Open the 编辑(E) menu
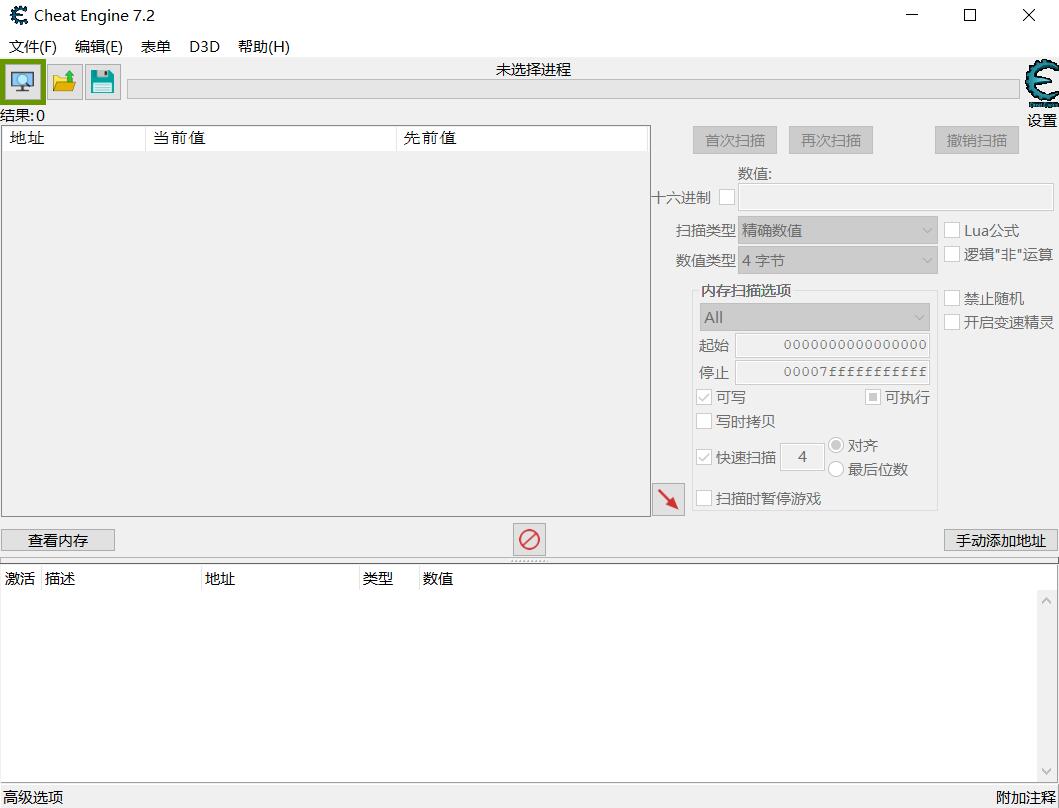Viewport: 1059px width, 808px height. click(99, 47)
